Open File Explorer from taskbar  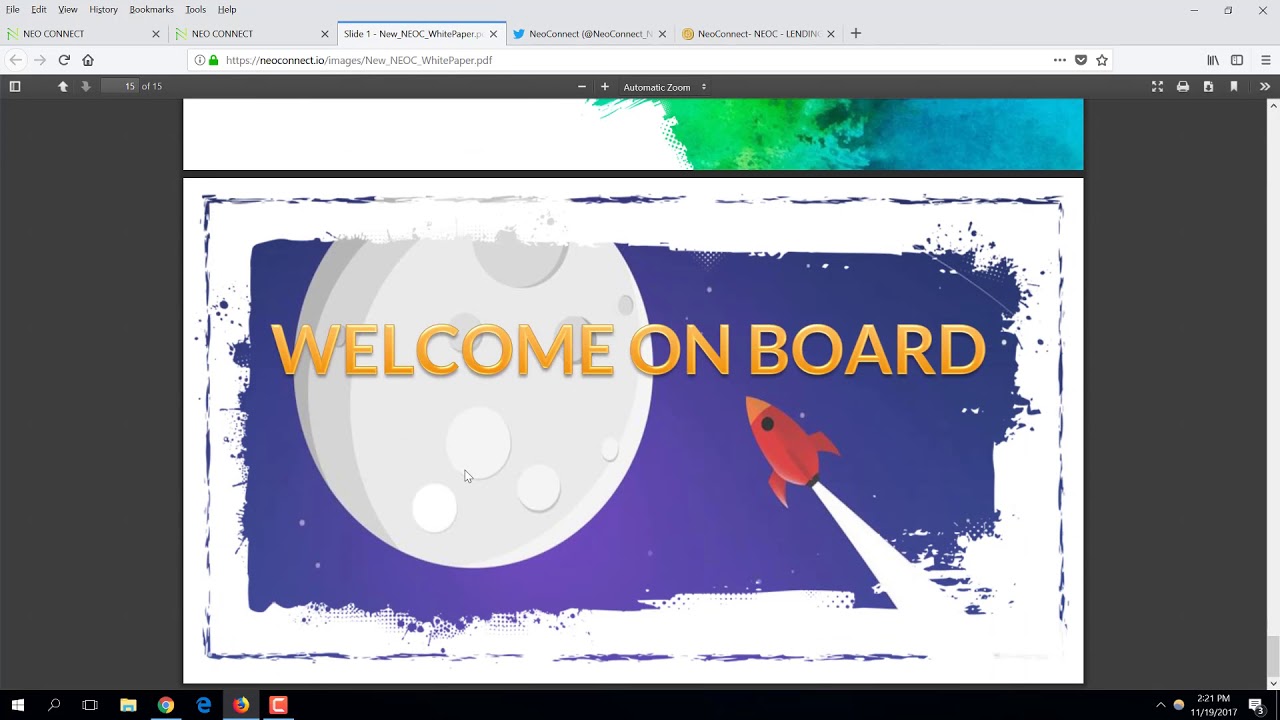tap(128, 705)
